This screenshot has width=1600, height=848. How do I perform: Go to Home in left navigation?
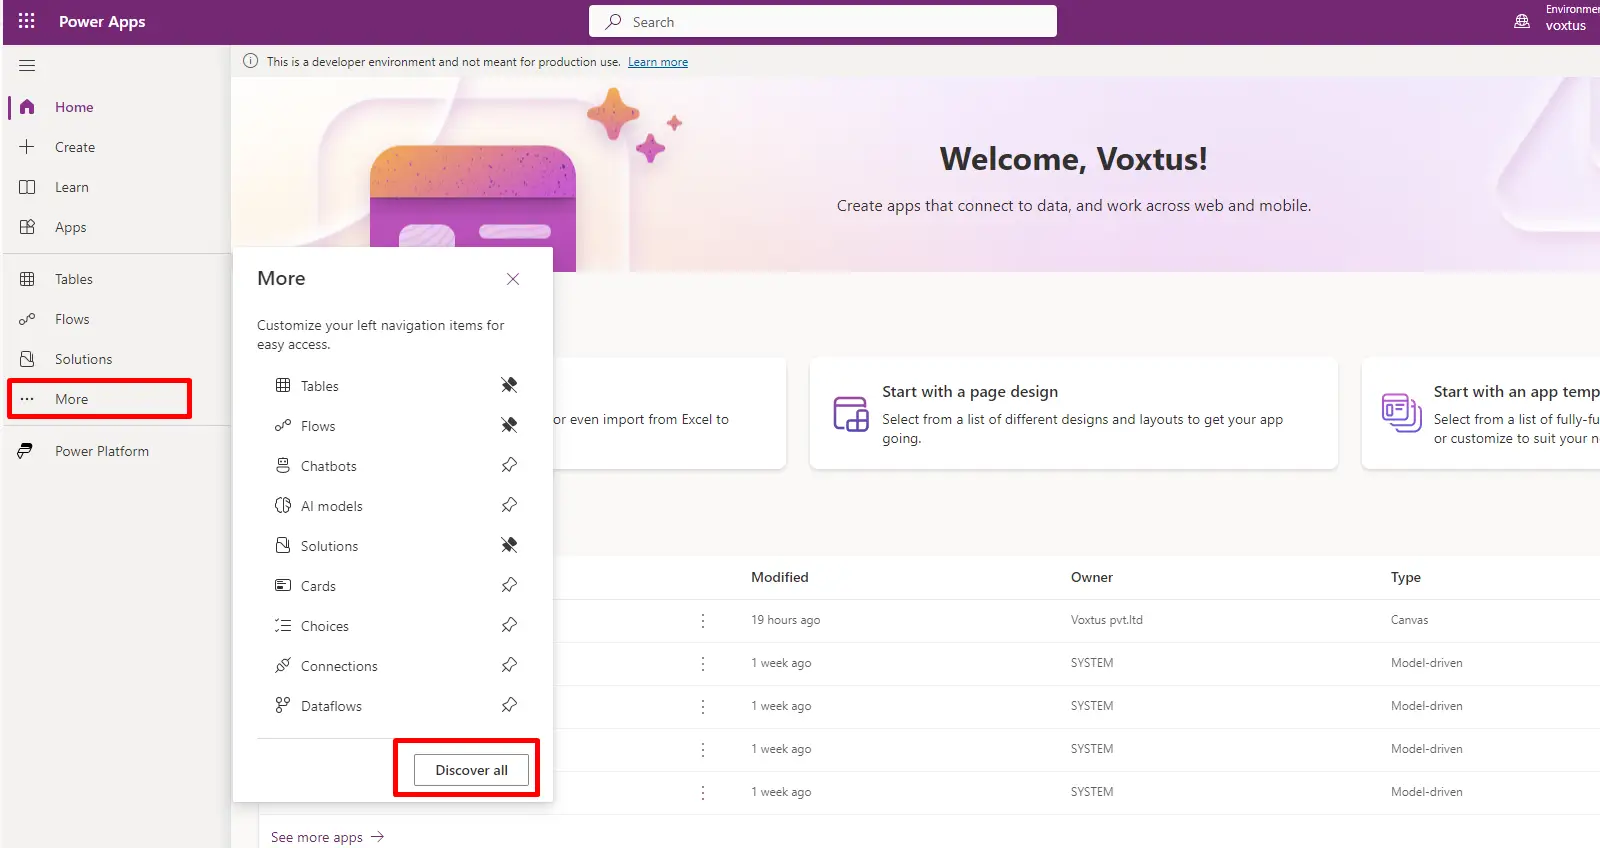[74, 107]
